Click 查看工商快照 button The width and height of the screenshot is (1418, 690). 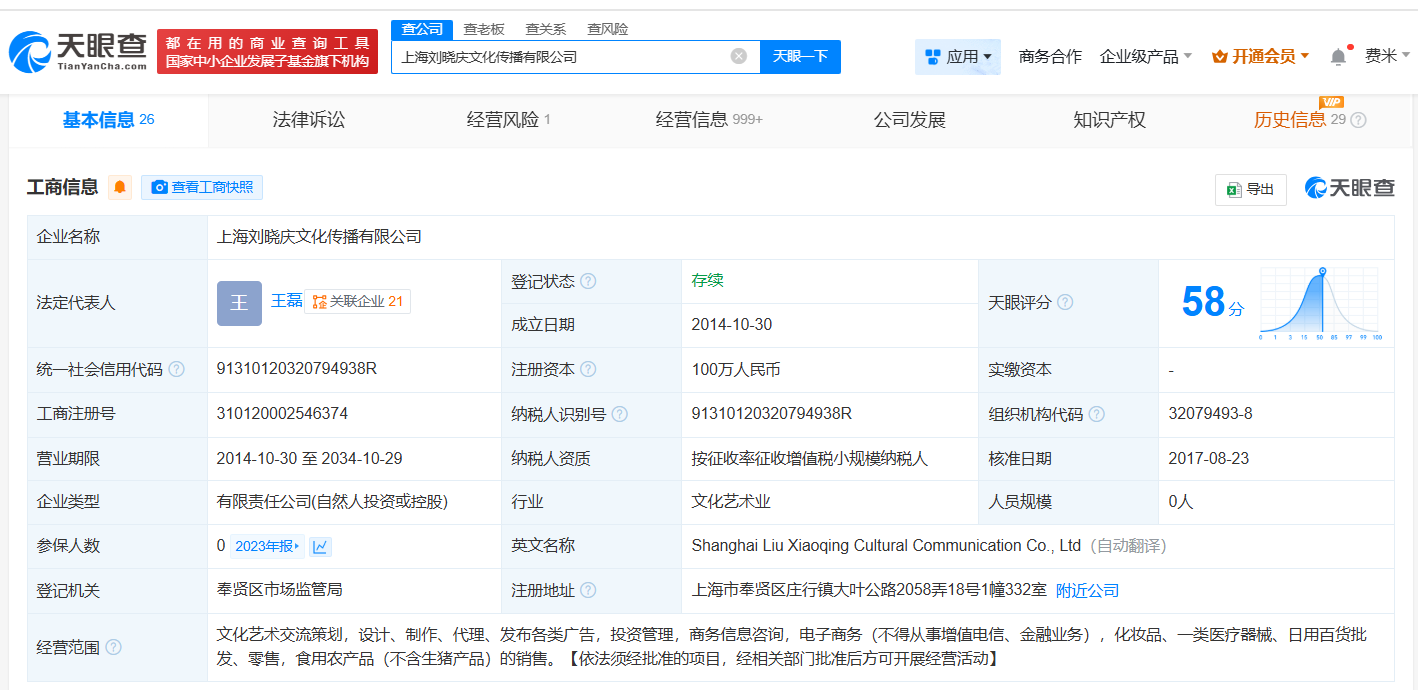point(202,187)
